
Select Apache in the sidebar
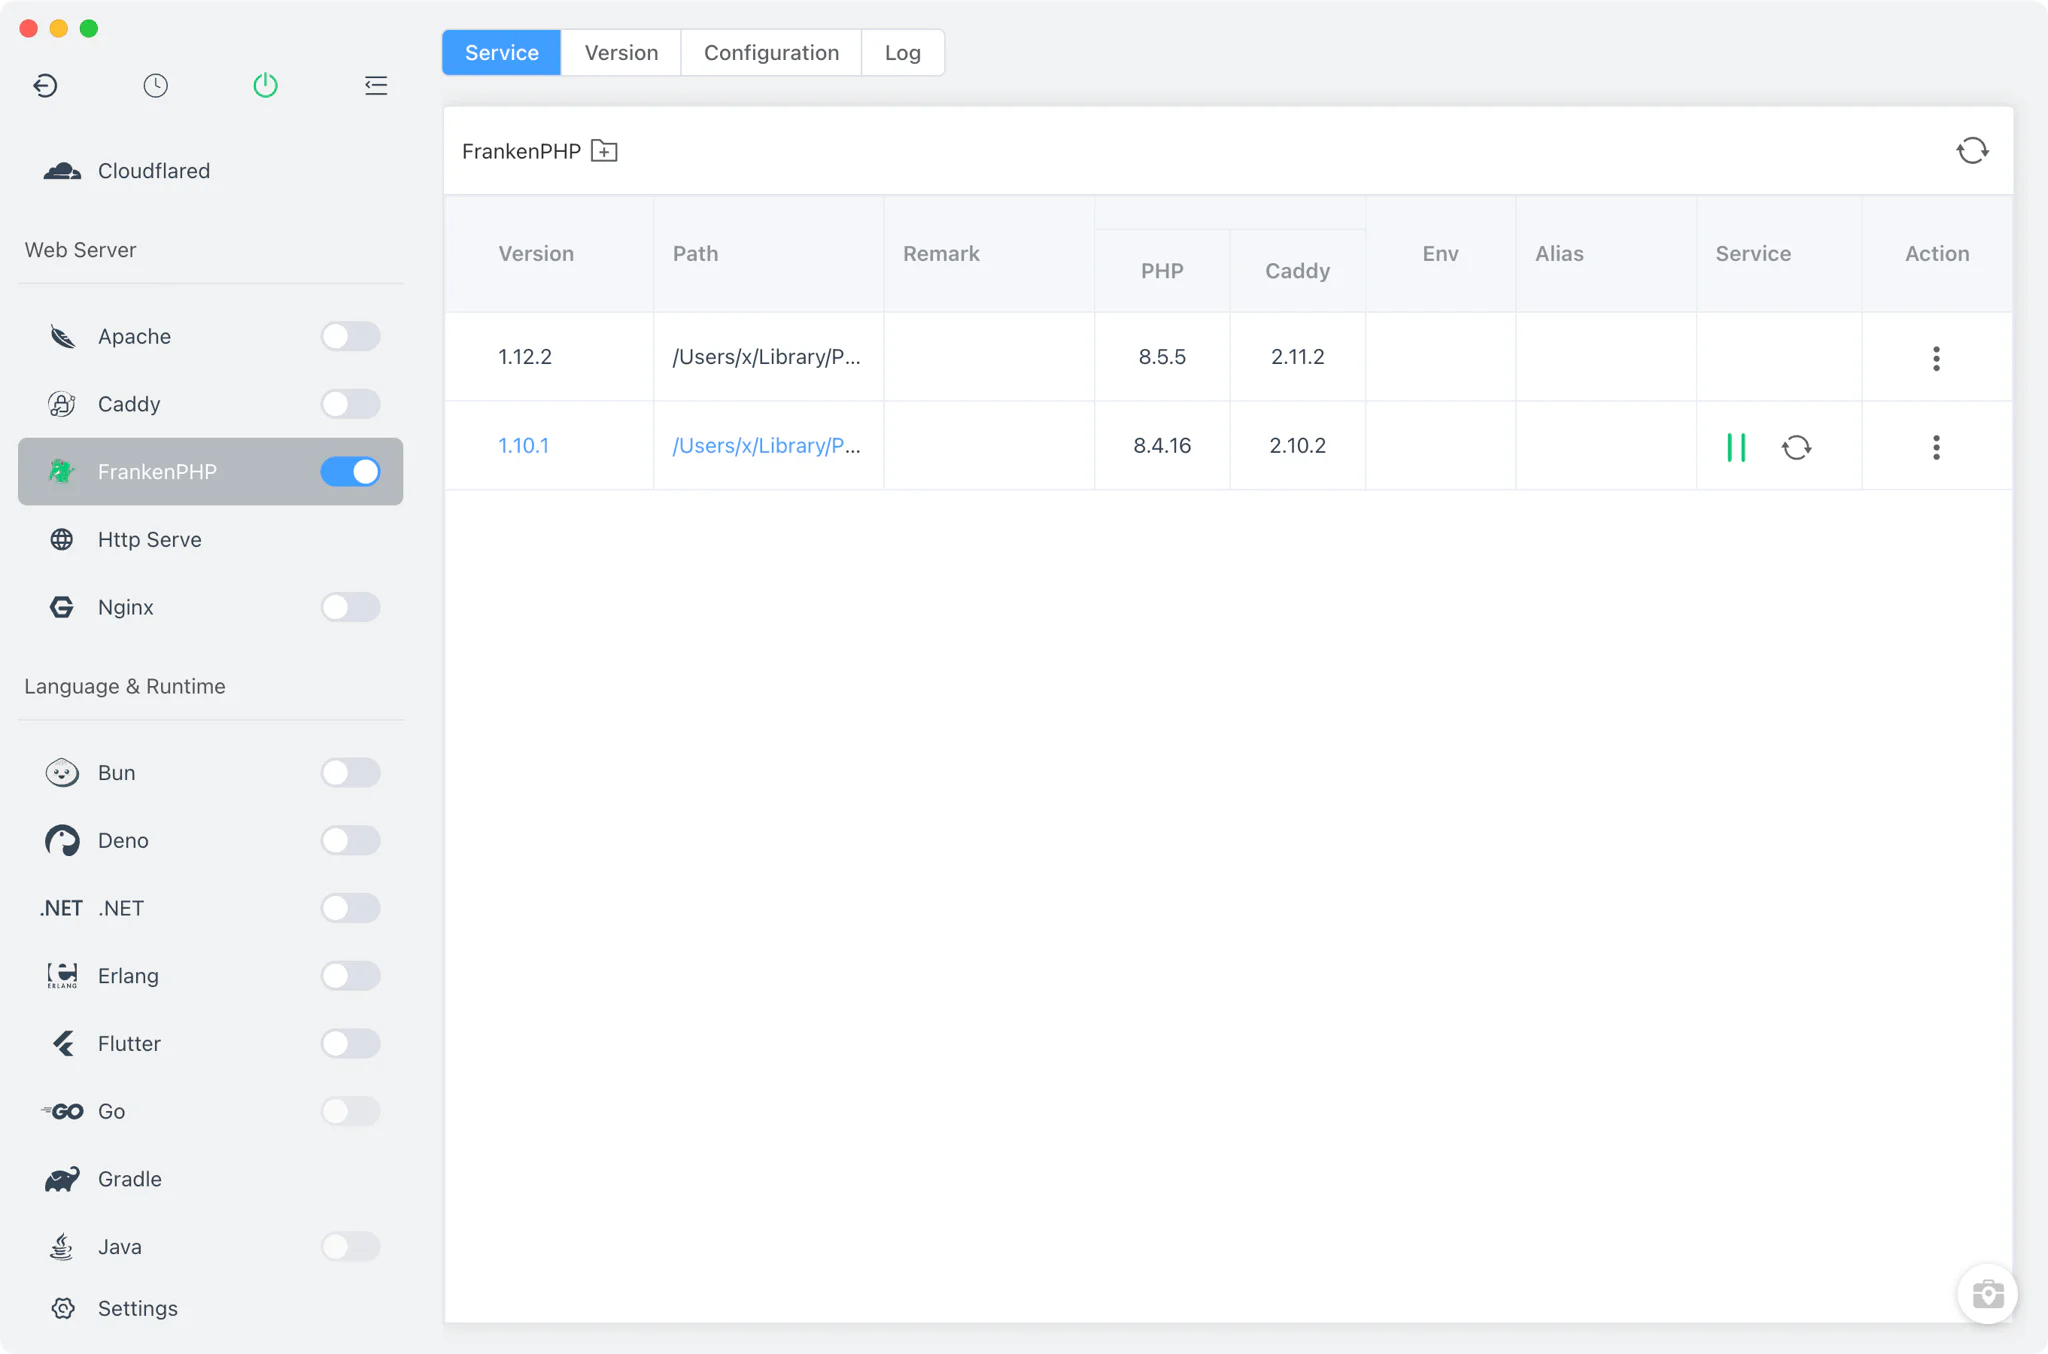tap(210, 336)
